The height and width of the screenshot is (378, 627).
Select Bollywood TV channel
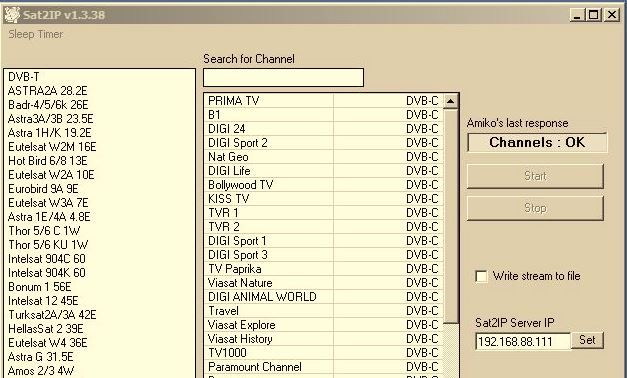pyautogui.click(x=324, y=184)
